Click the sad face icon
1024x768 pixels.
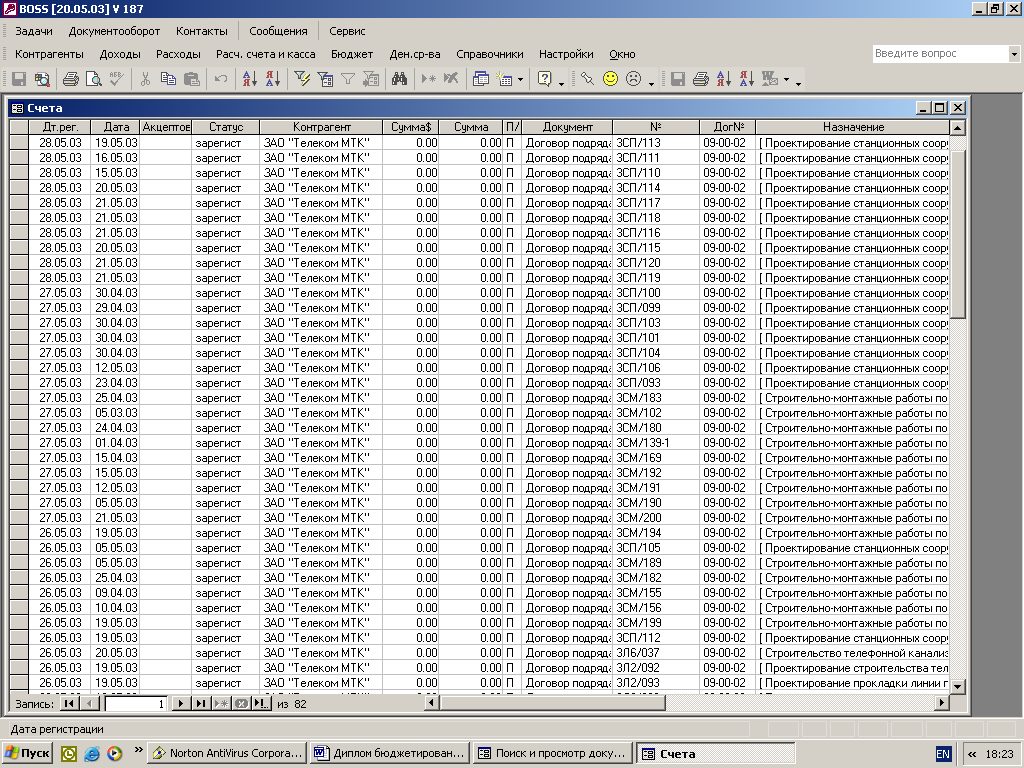coord(633,79)
